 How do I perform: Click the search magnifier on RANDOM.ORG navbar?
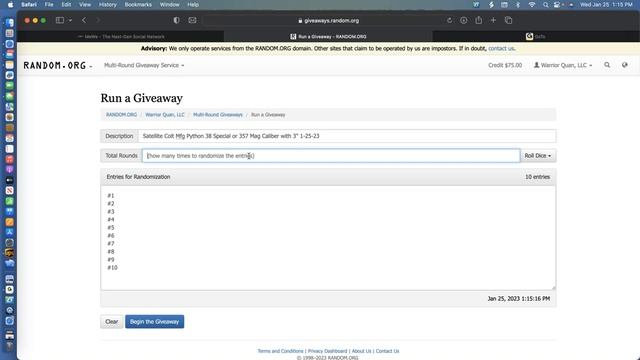click(607, 65)
